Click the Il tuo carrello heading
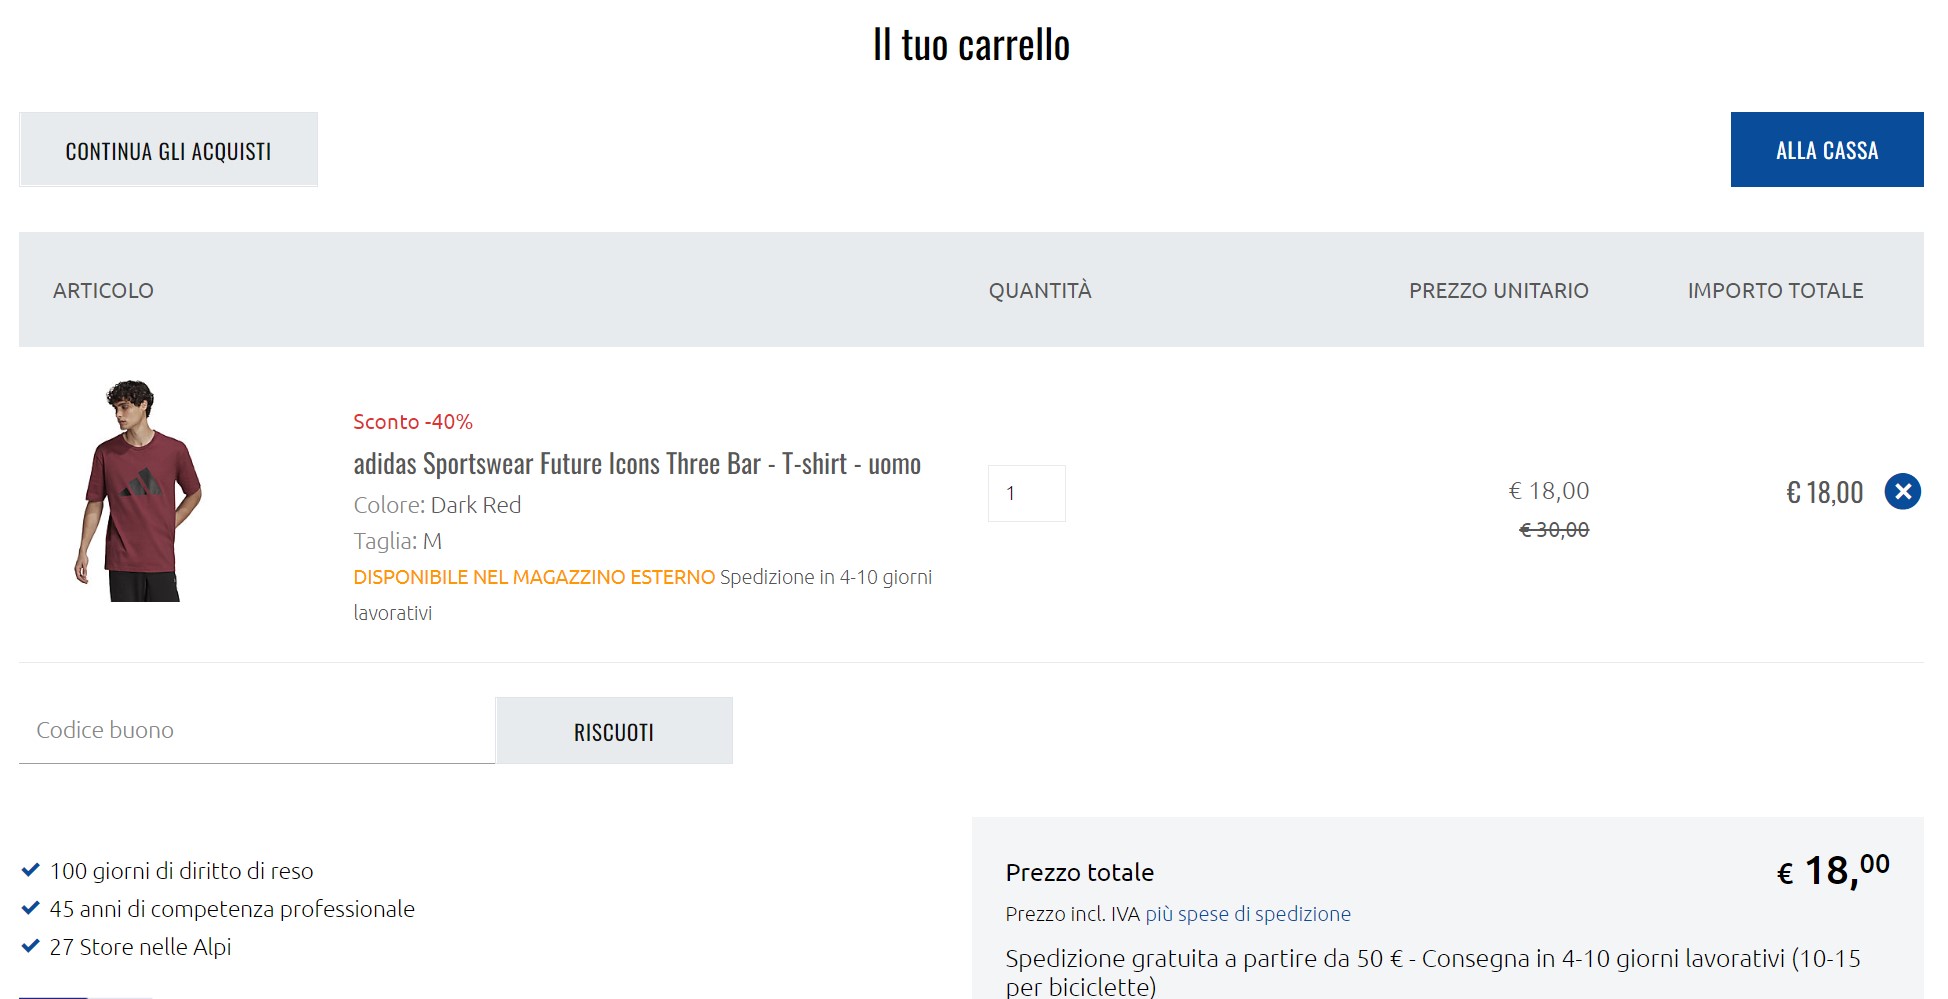 click(972, 45)
